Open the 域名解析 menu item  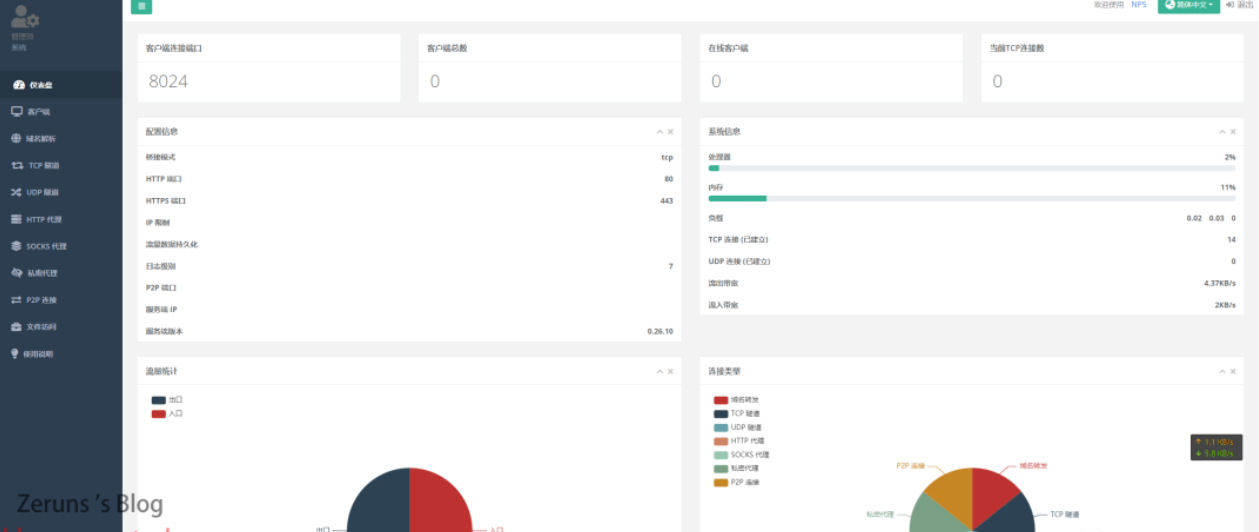[x=61, y=139]
